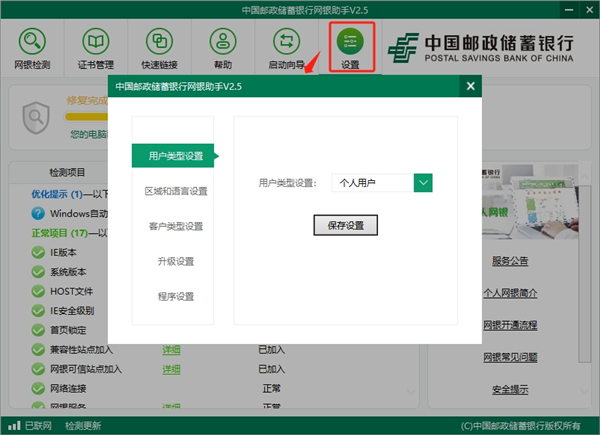Click the green check next to IE版本
The height and width of the screenshot is (435, 600).
pos(38,253)
